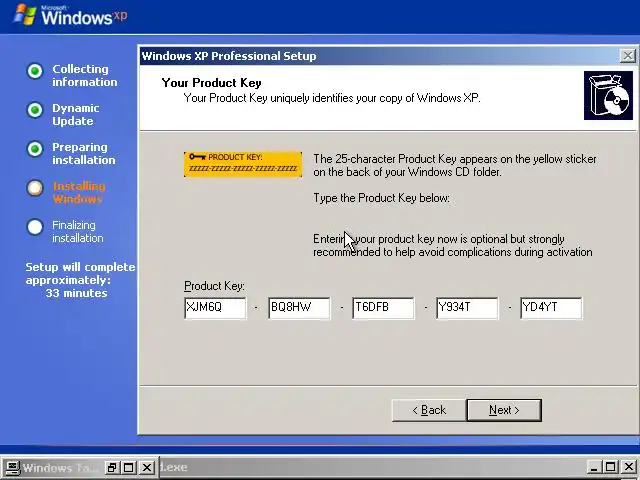Go back with the Back button
Viewport: 640px width, 480px height.
tap(429, 410)
